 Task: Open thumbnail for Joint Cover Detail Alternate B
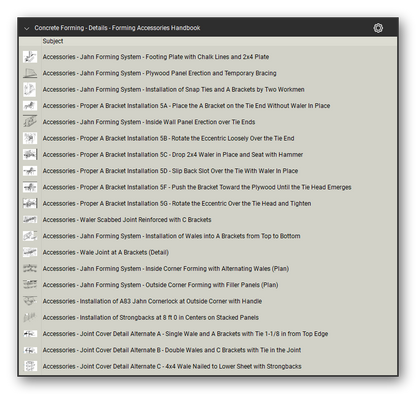click(x=30, y=350)
